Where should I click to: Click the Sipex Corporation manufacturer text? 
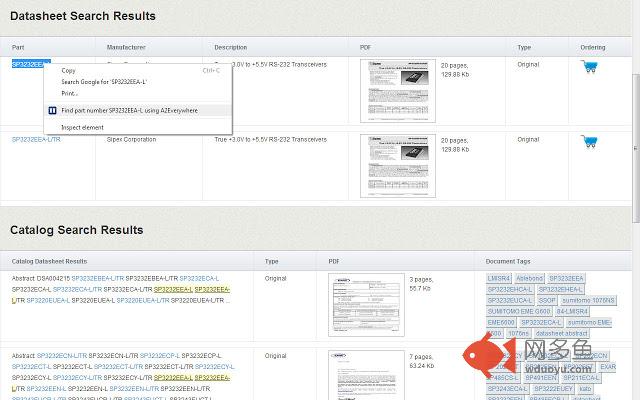point(131,140)
